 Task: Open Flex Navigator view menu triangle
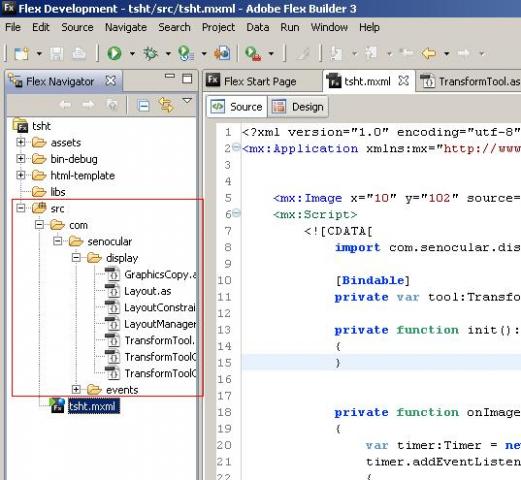187,100
